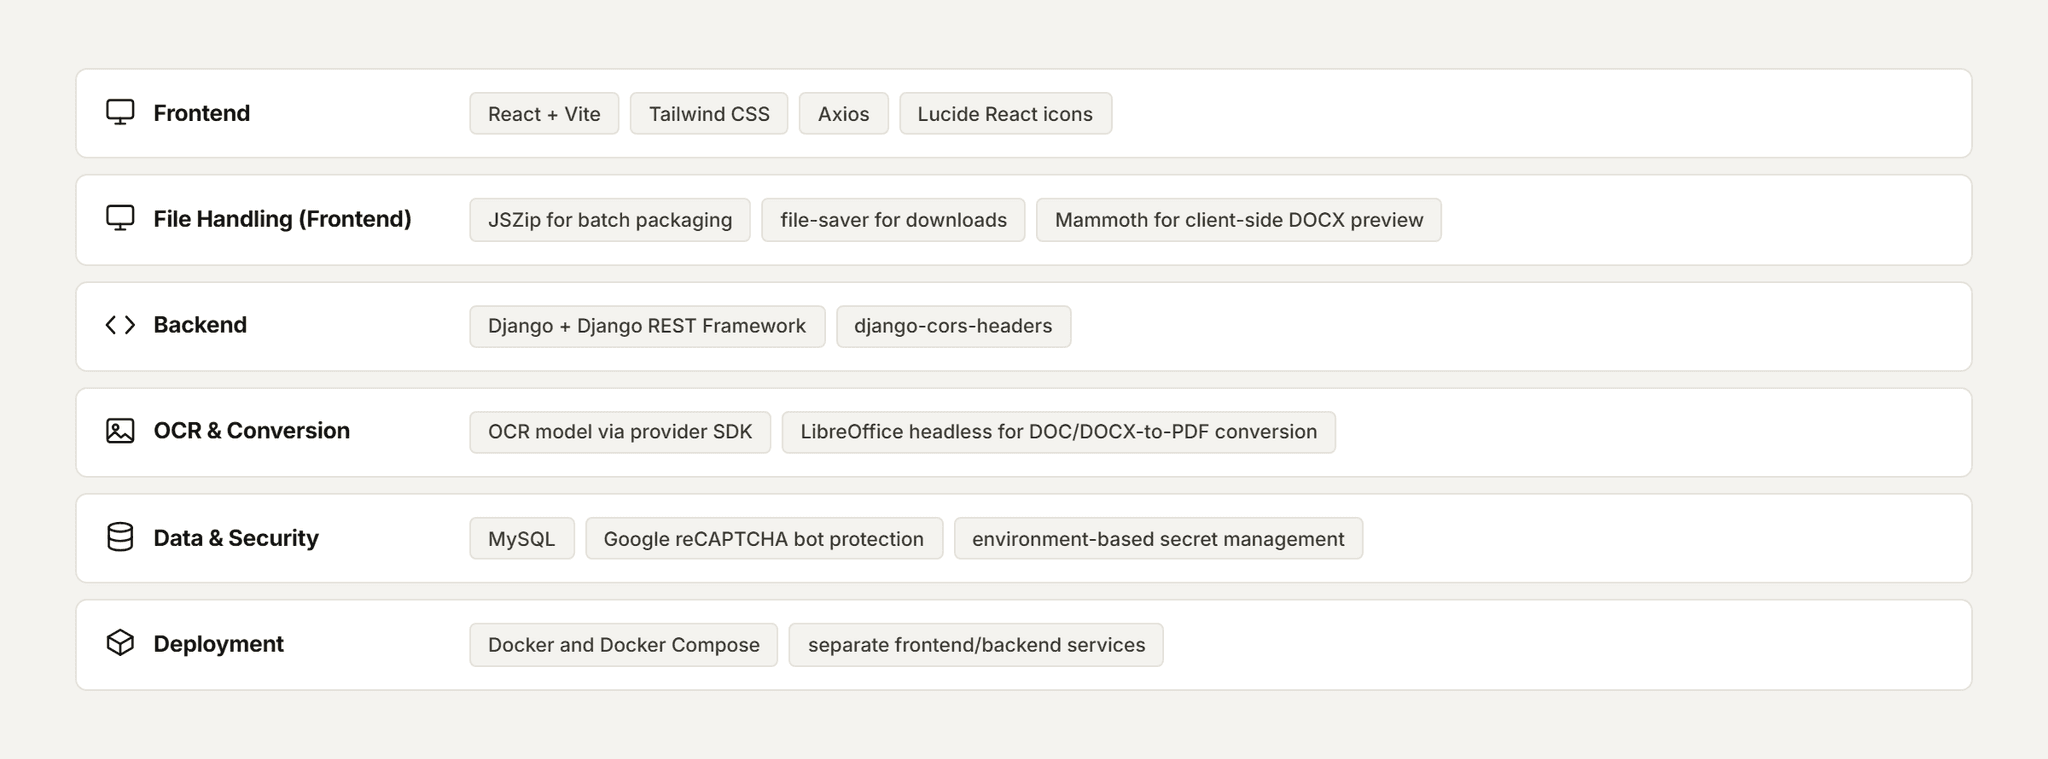Click the database icon beside Data & Security

click(x=120, y=537)
